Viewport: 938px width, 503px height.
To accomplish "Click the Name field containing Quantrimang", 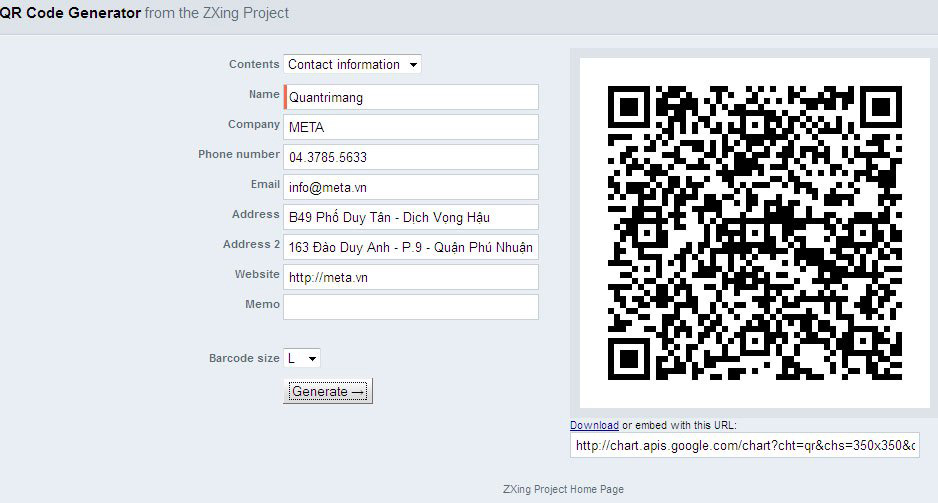I will tap(411, 97).
